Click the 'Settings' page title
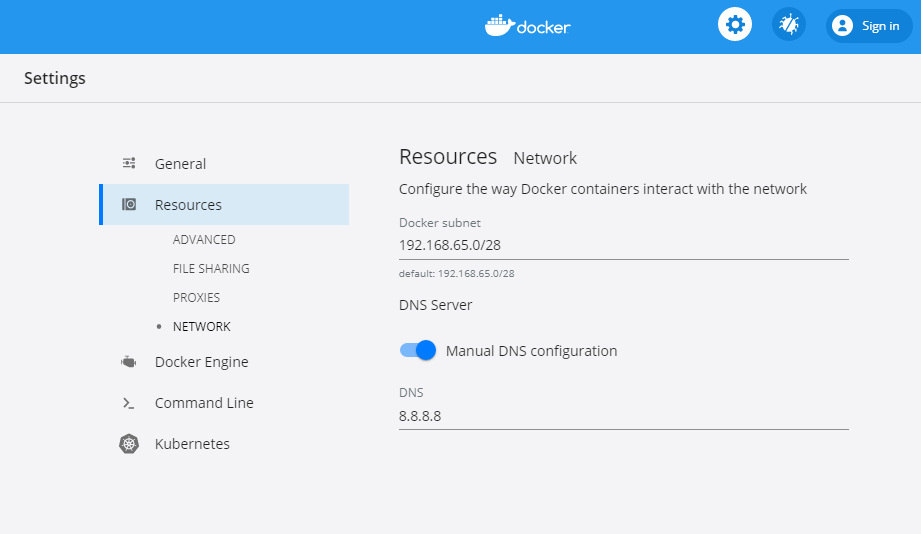The width and height of the screenshot is (921, 534). [x=55, y=78]
